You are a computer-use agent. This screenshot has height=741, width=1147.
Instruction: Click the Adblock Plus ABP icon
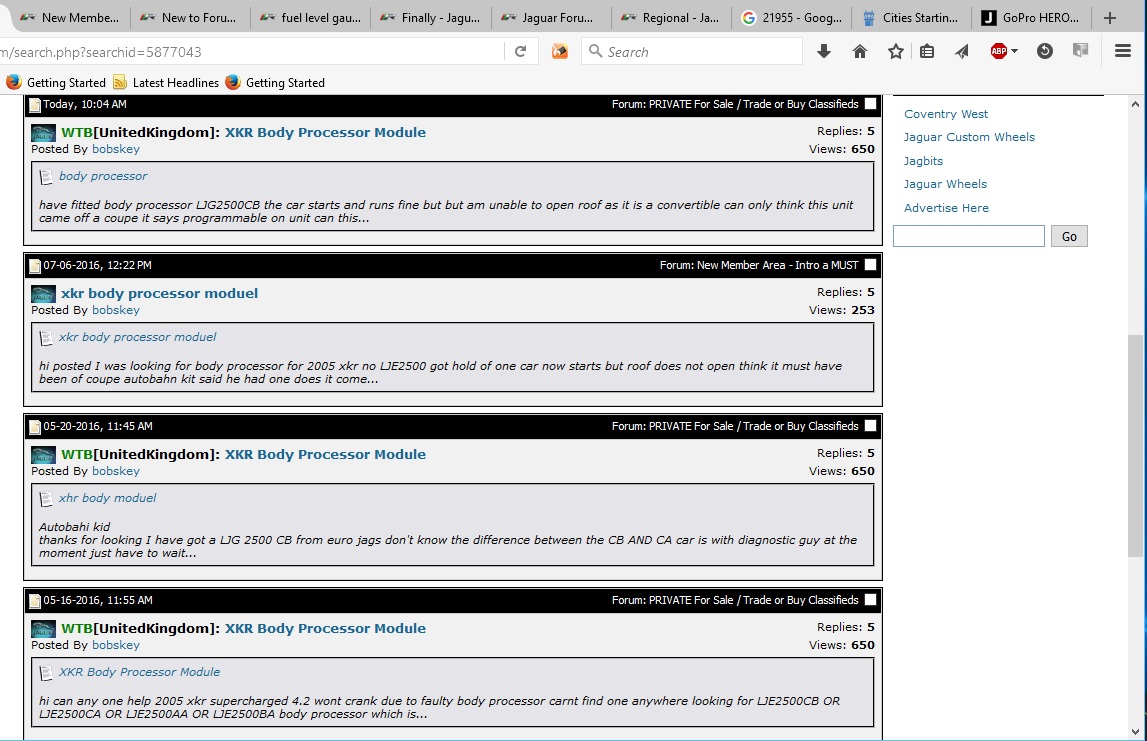[998, 52]
